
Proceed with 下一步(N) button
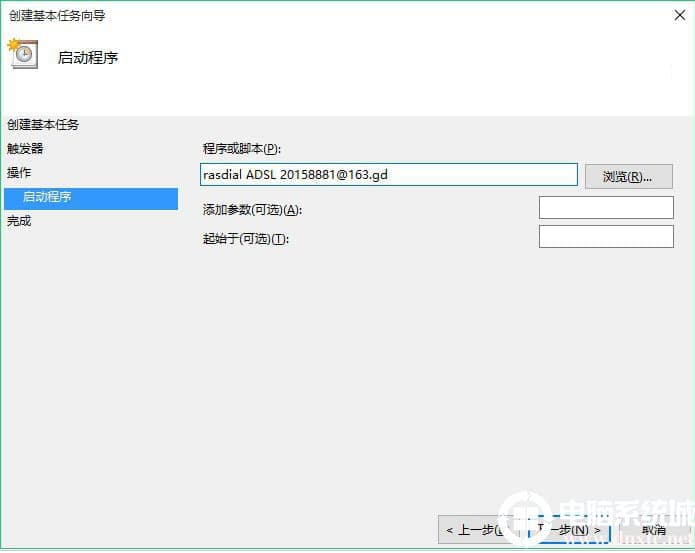pyautogui.click(x=570, y=530)
